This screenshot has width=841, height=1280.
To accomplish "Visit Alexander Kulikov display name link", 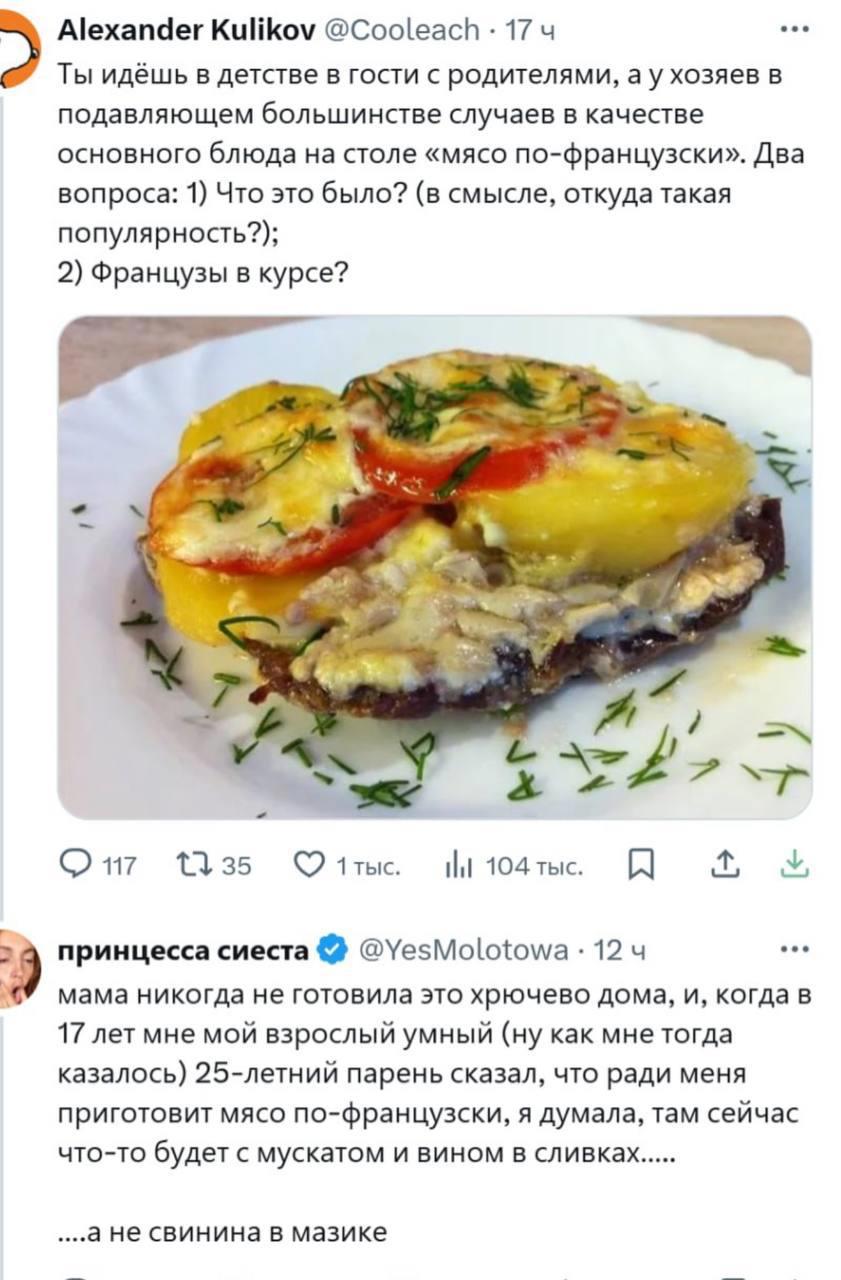I will tap(187, 31).
